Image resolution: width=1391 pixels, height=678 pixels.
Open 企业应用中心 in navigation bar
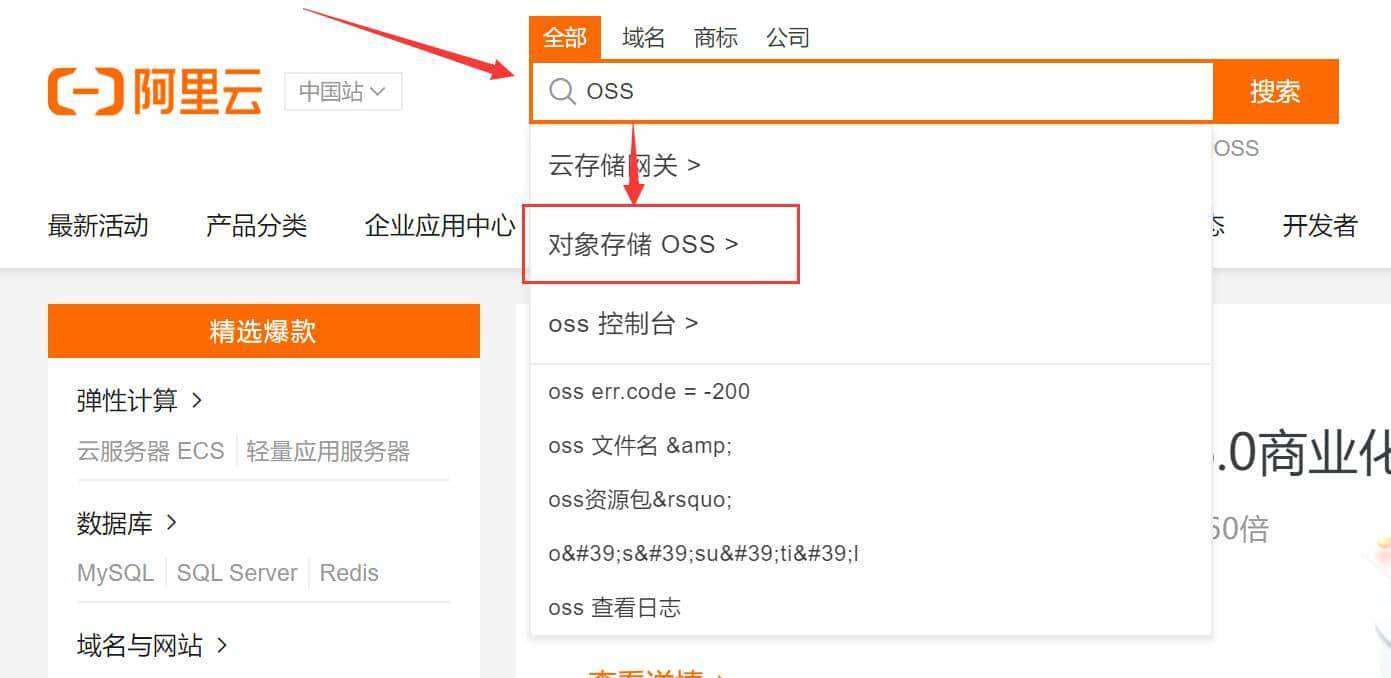pyautogui.click(x=440, y=226)
